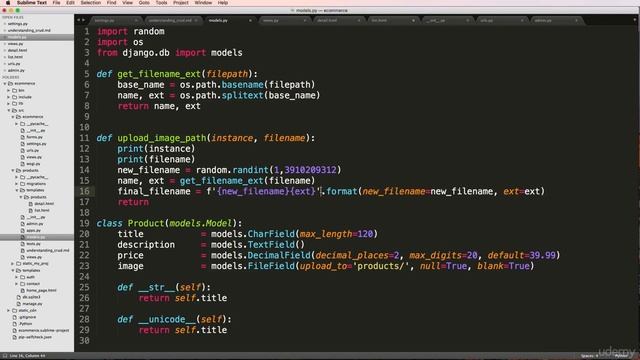Click the ecommerce.sublime-project file icon
The image size is (640, 360).
[x=15, y=330]
